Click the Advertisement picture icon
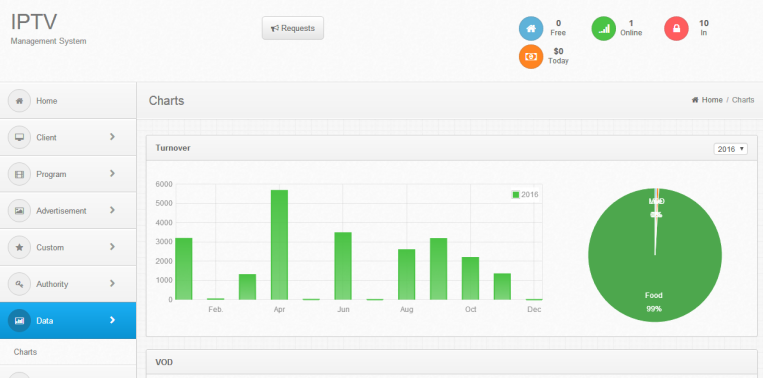This screenshot has width=763, height=382. [19, 211]
